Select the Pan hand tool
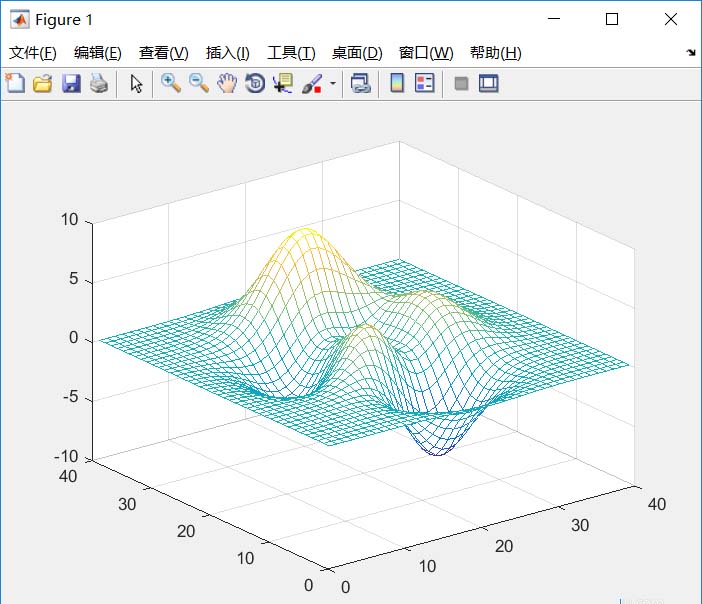This screenshot has width=702, height=604. [x=227, y=84]
